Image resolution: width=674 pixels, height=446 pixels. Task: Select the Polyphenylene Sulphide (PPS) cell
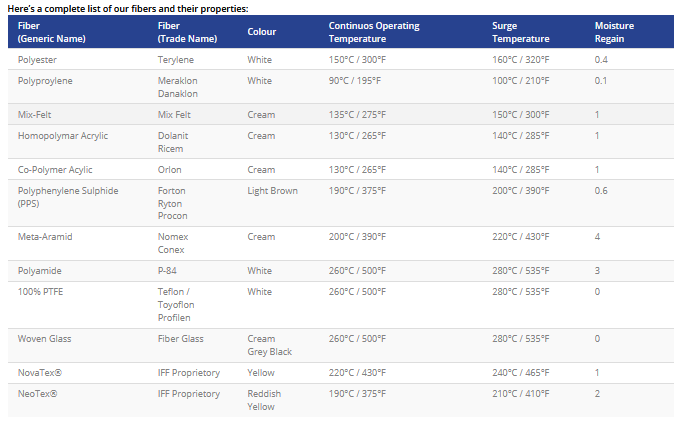(x=68, y=196)
